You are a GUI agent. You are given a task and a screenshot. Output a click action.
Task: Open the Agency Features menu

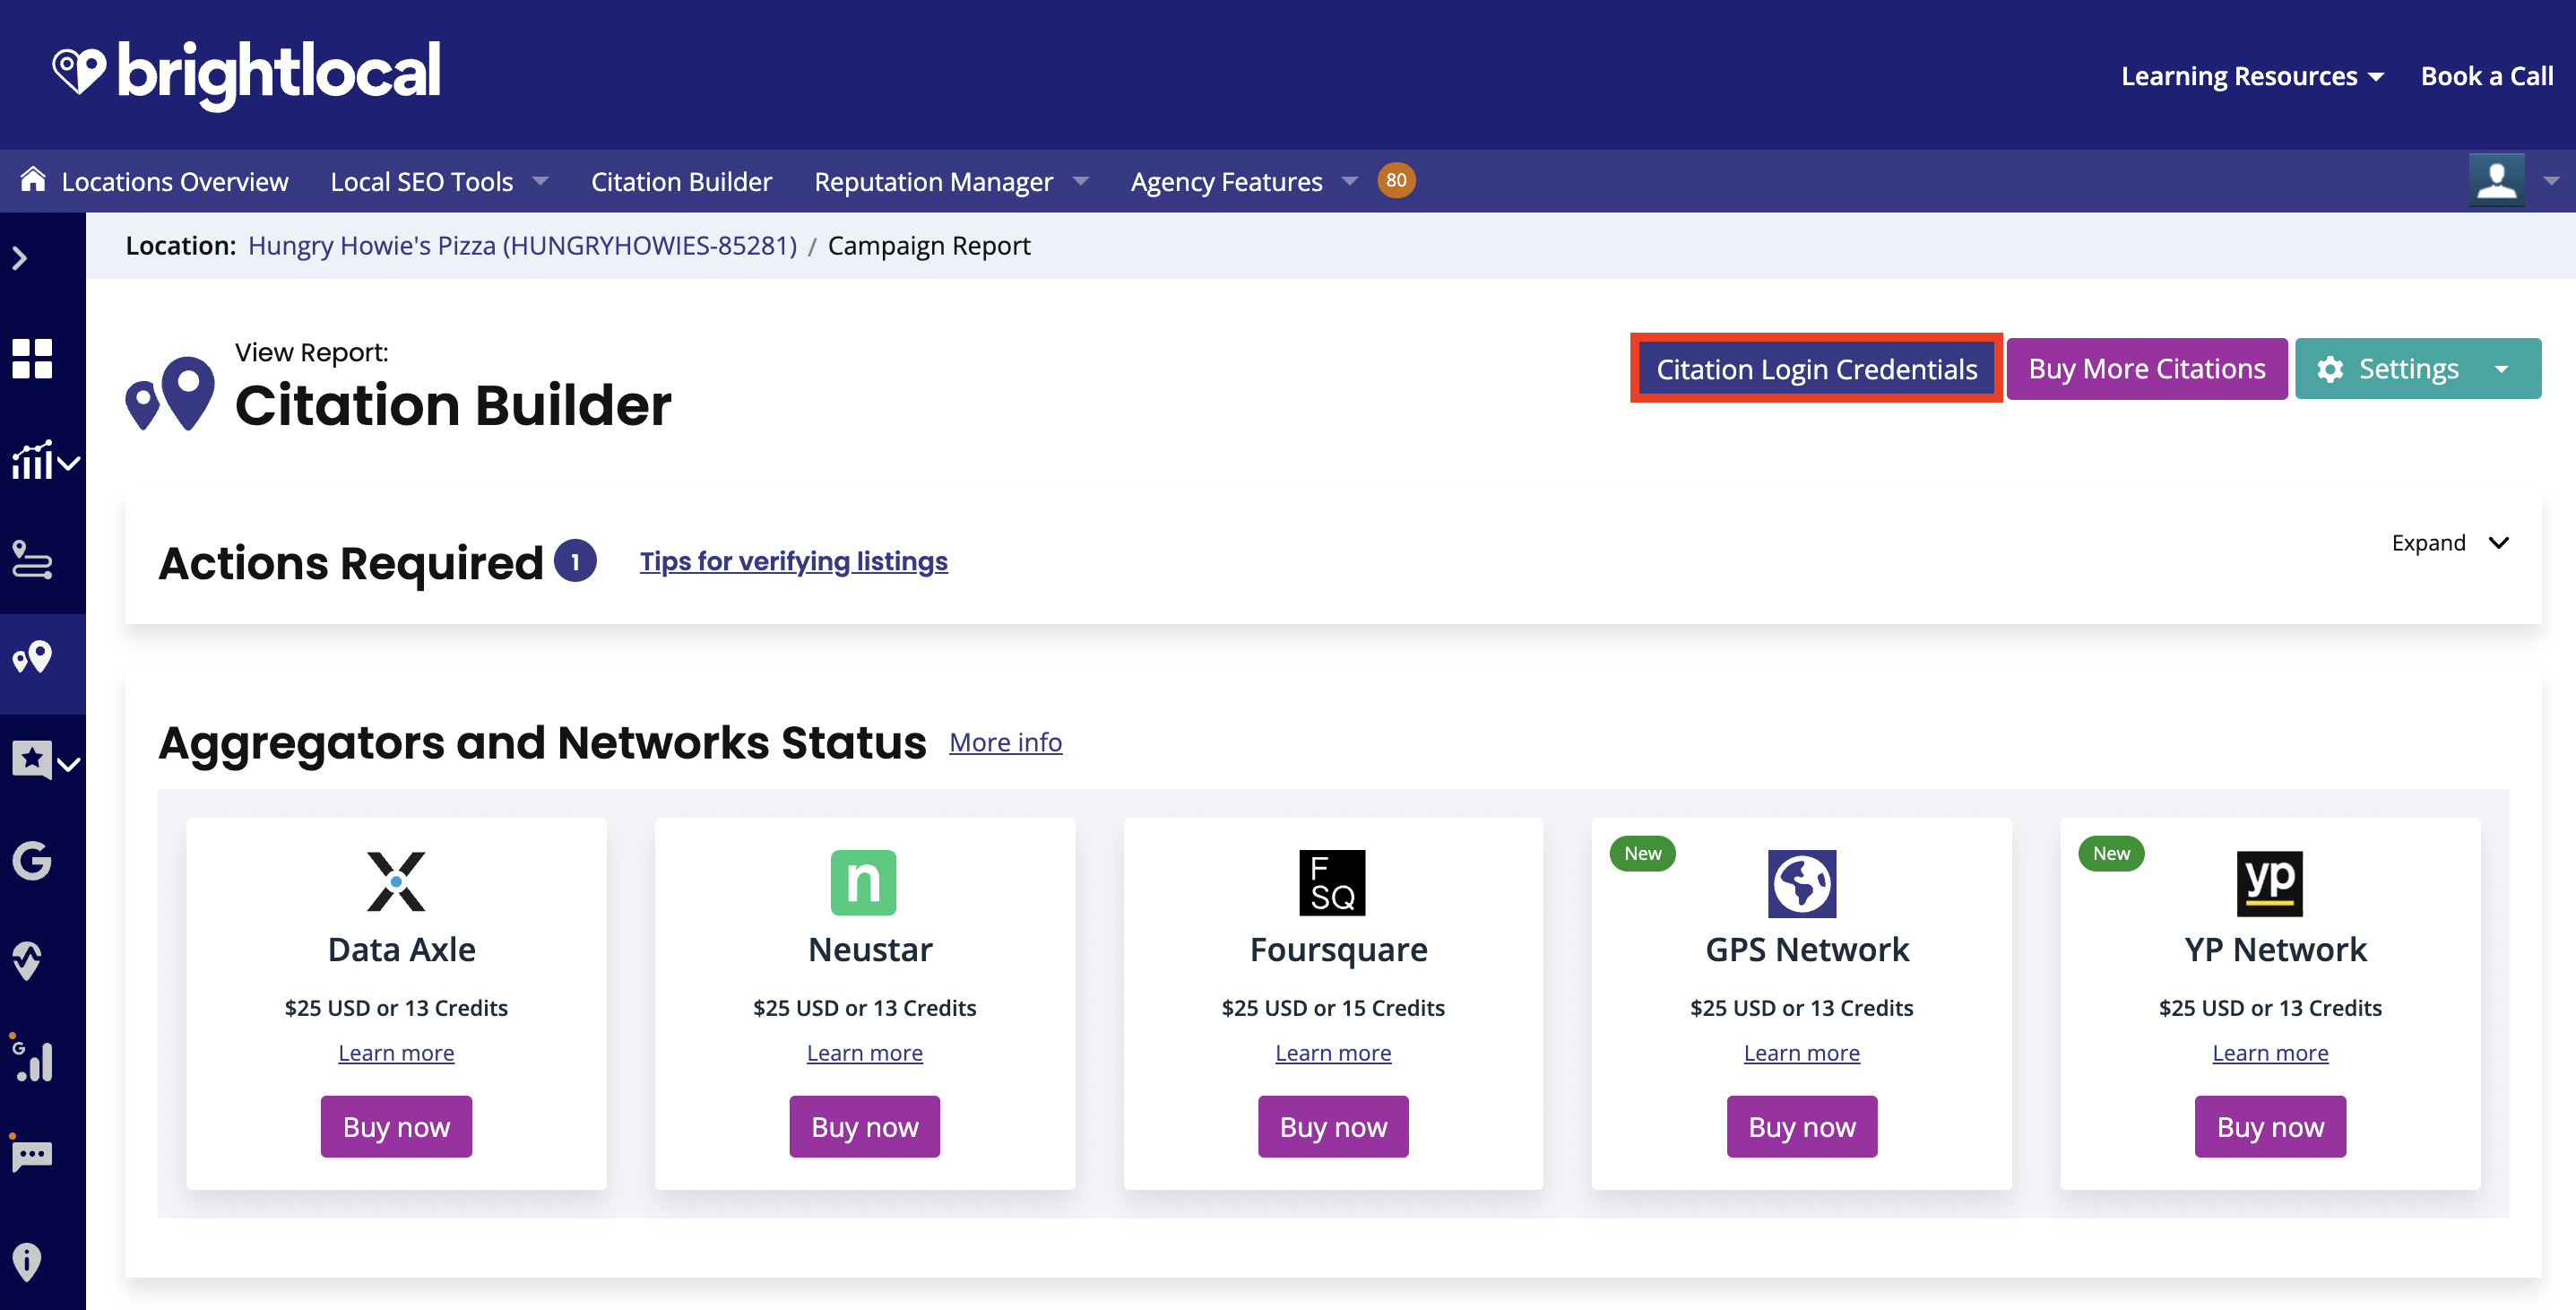click(1244, 181)
